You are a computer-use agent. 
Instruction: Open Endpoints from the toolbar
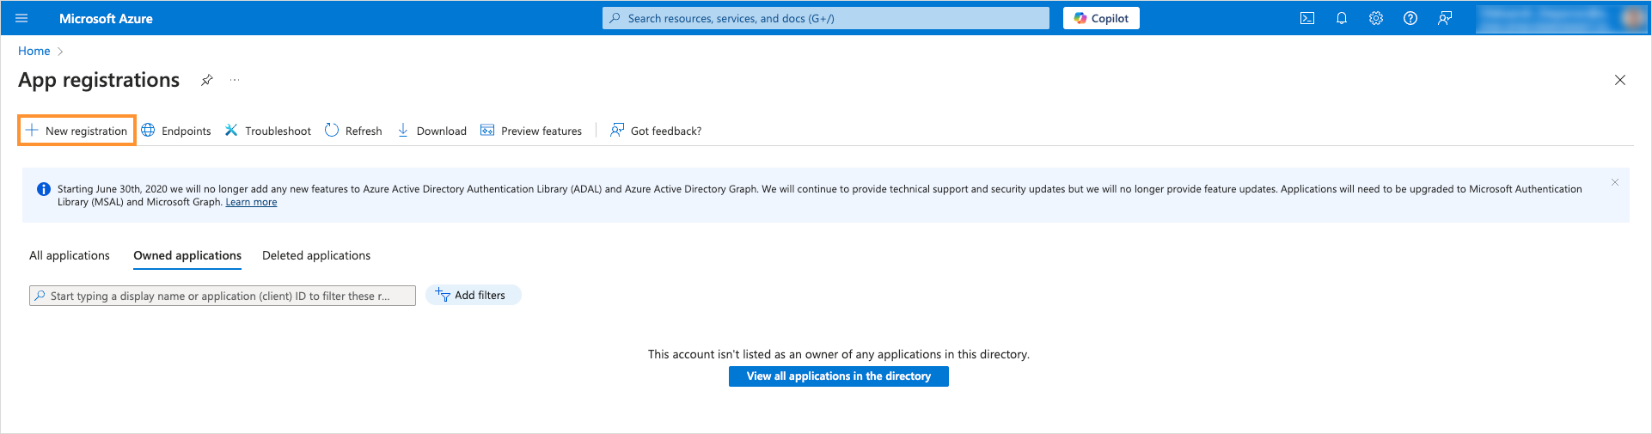(176, 131)
